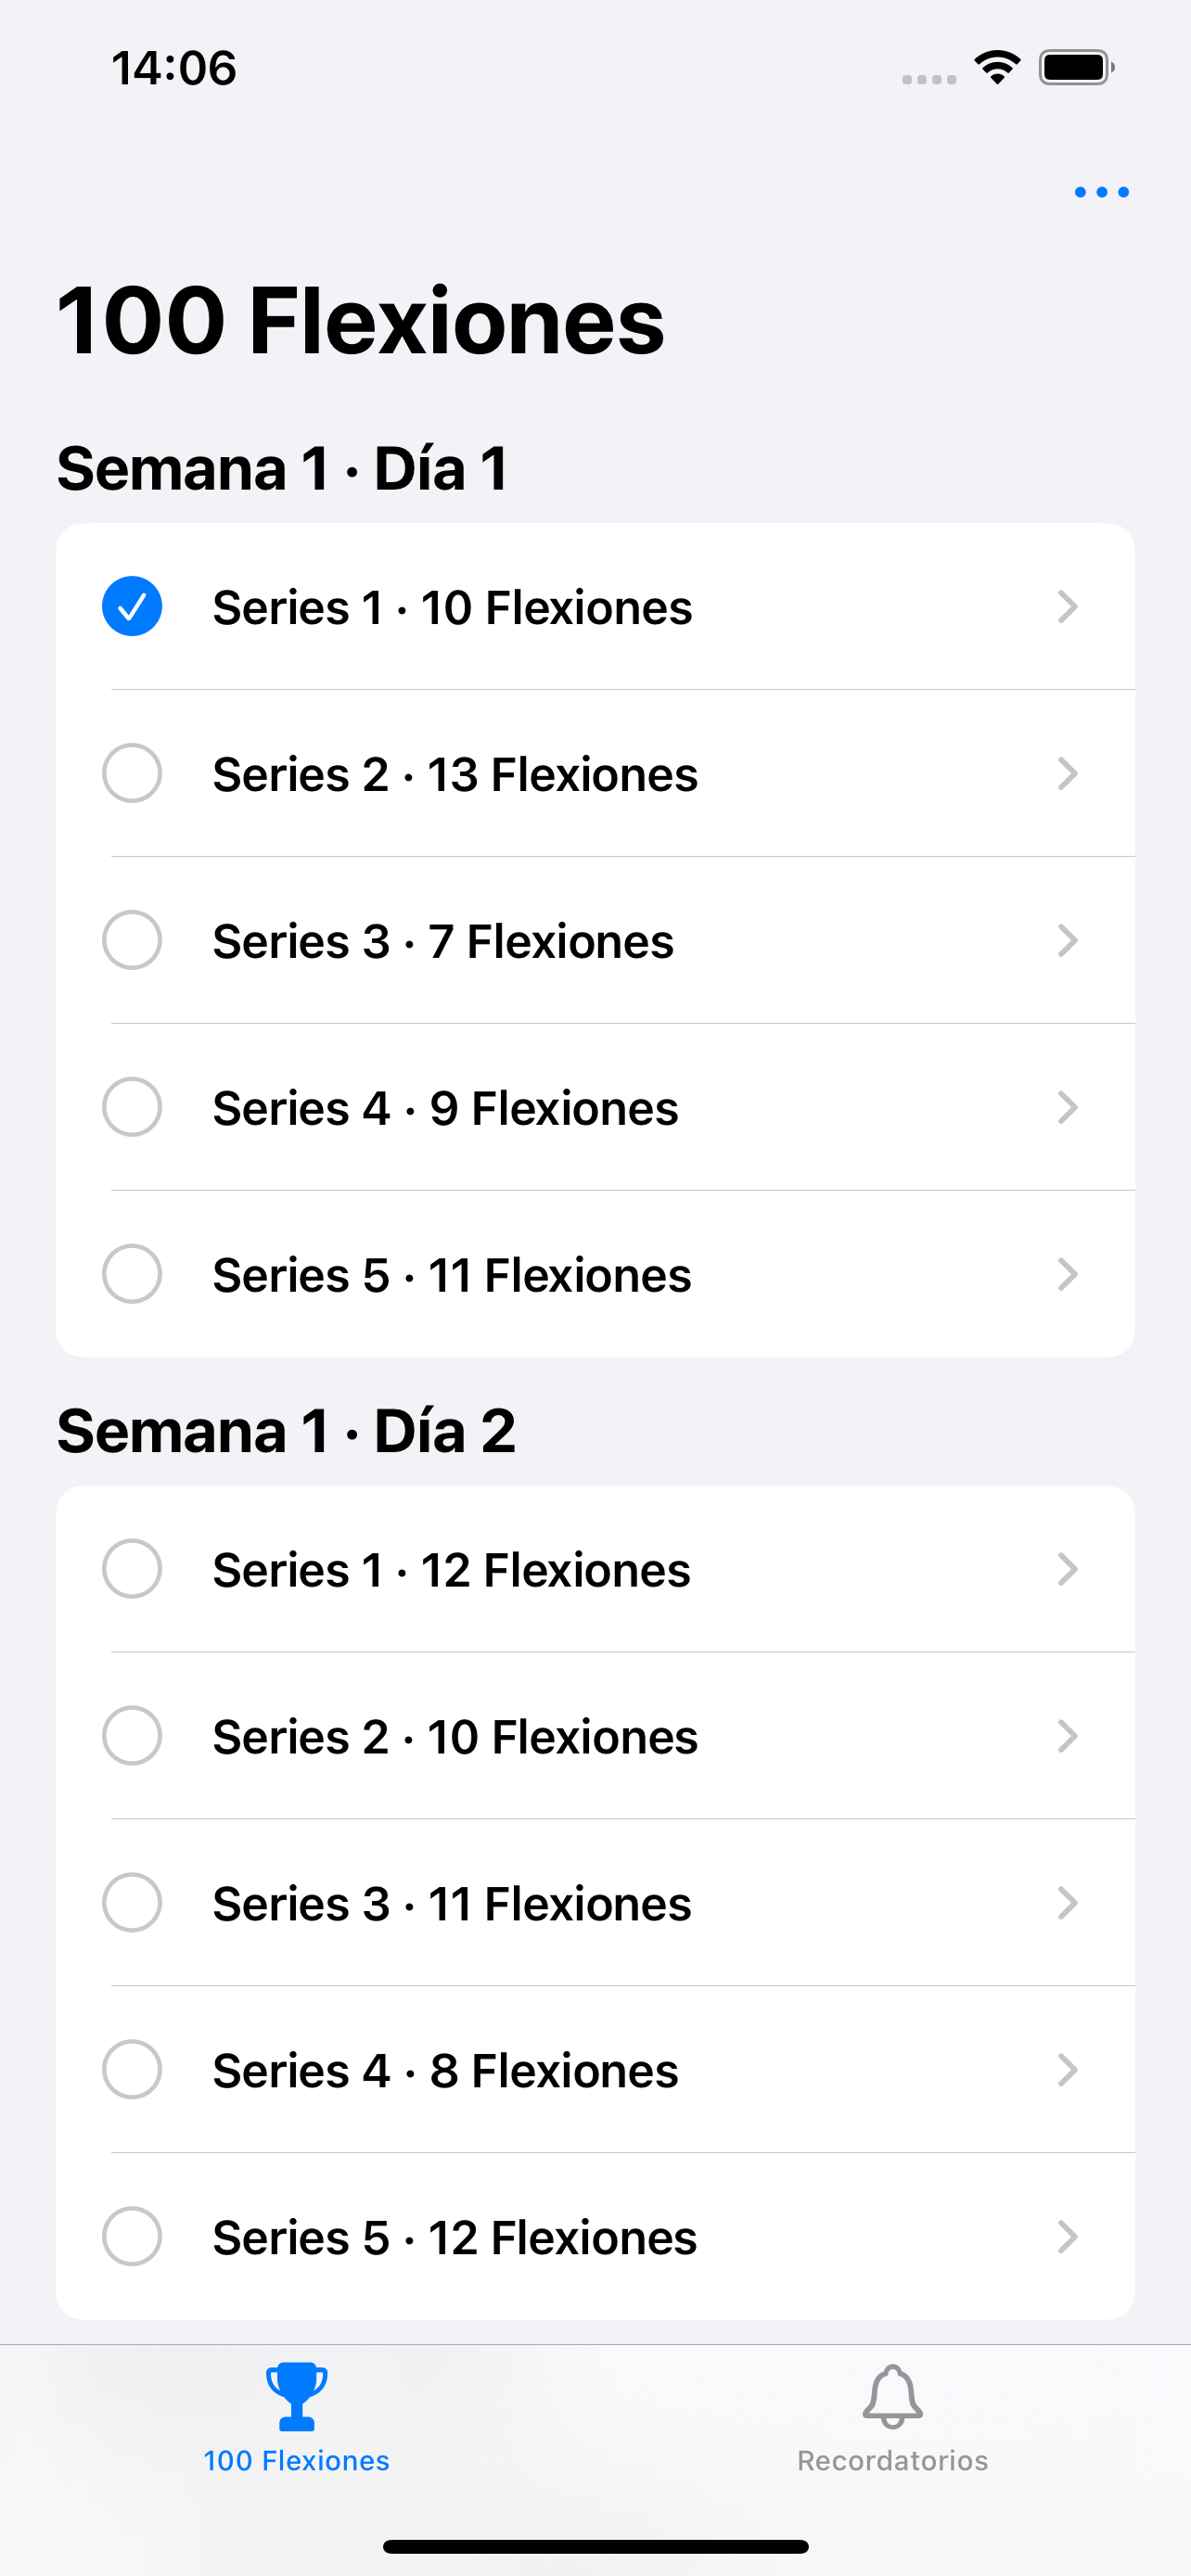Open chevron for Series 5 · 12 Flexiones
This screenshot has width=1191, height=2576.
coord(1067,2237)
